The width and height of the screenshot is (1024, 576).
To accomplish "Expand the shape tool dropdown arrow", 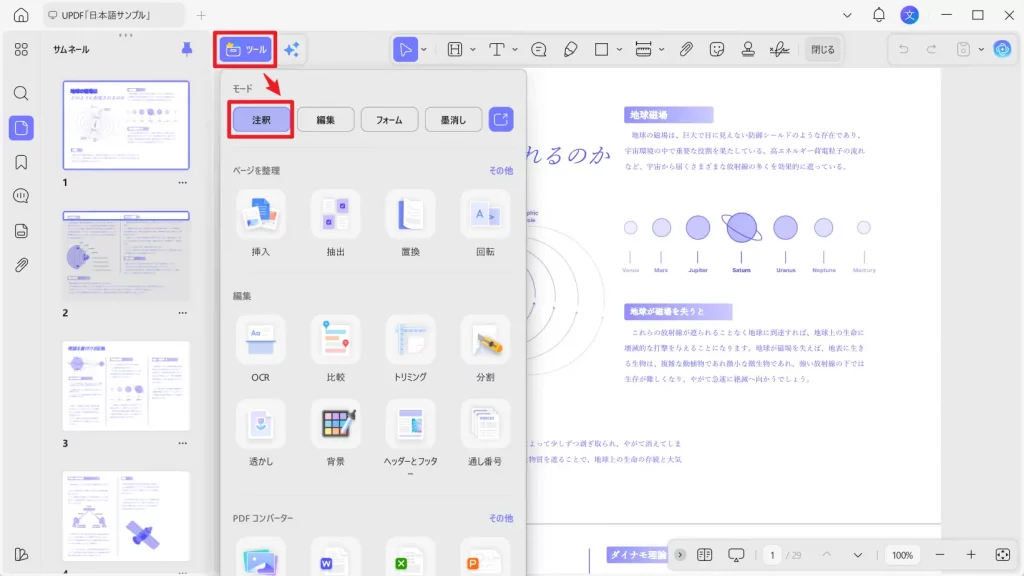I will coord(619,50).
